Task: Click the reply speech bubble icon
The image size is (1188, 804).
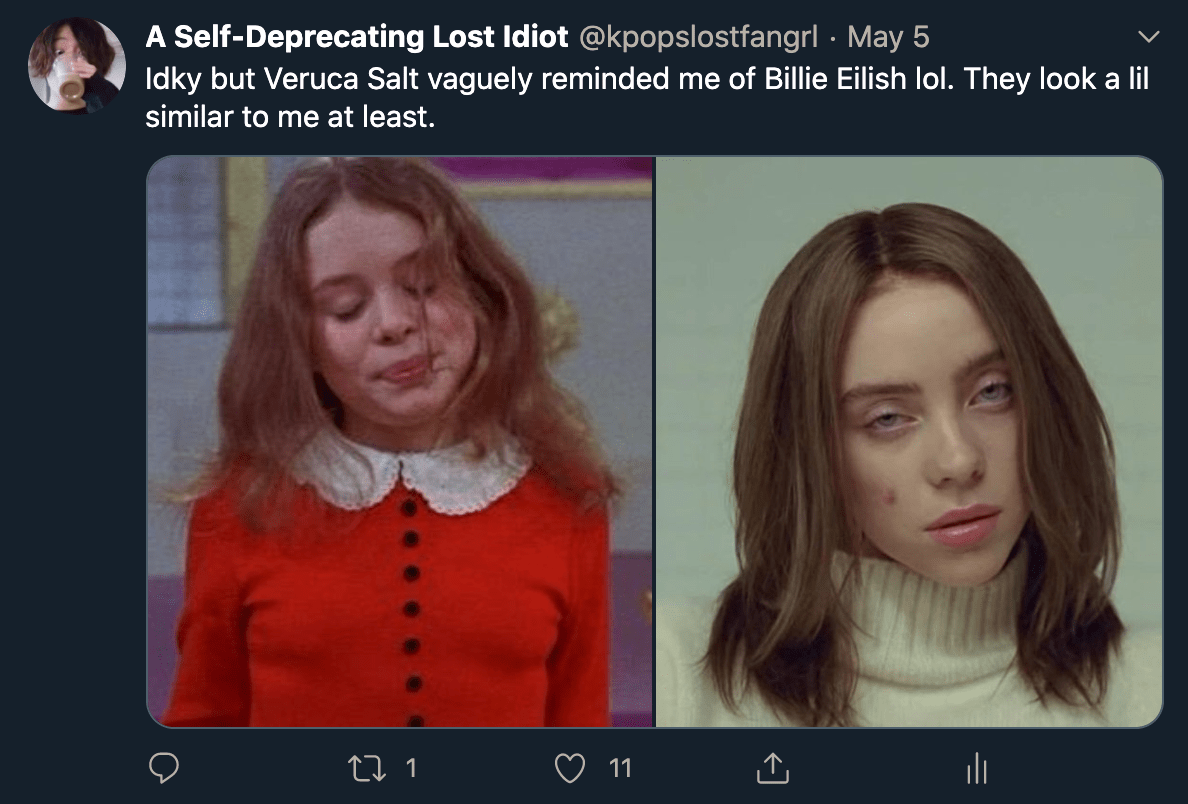Action: point(163,767)
